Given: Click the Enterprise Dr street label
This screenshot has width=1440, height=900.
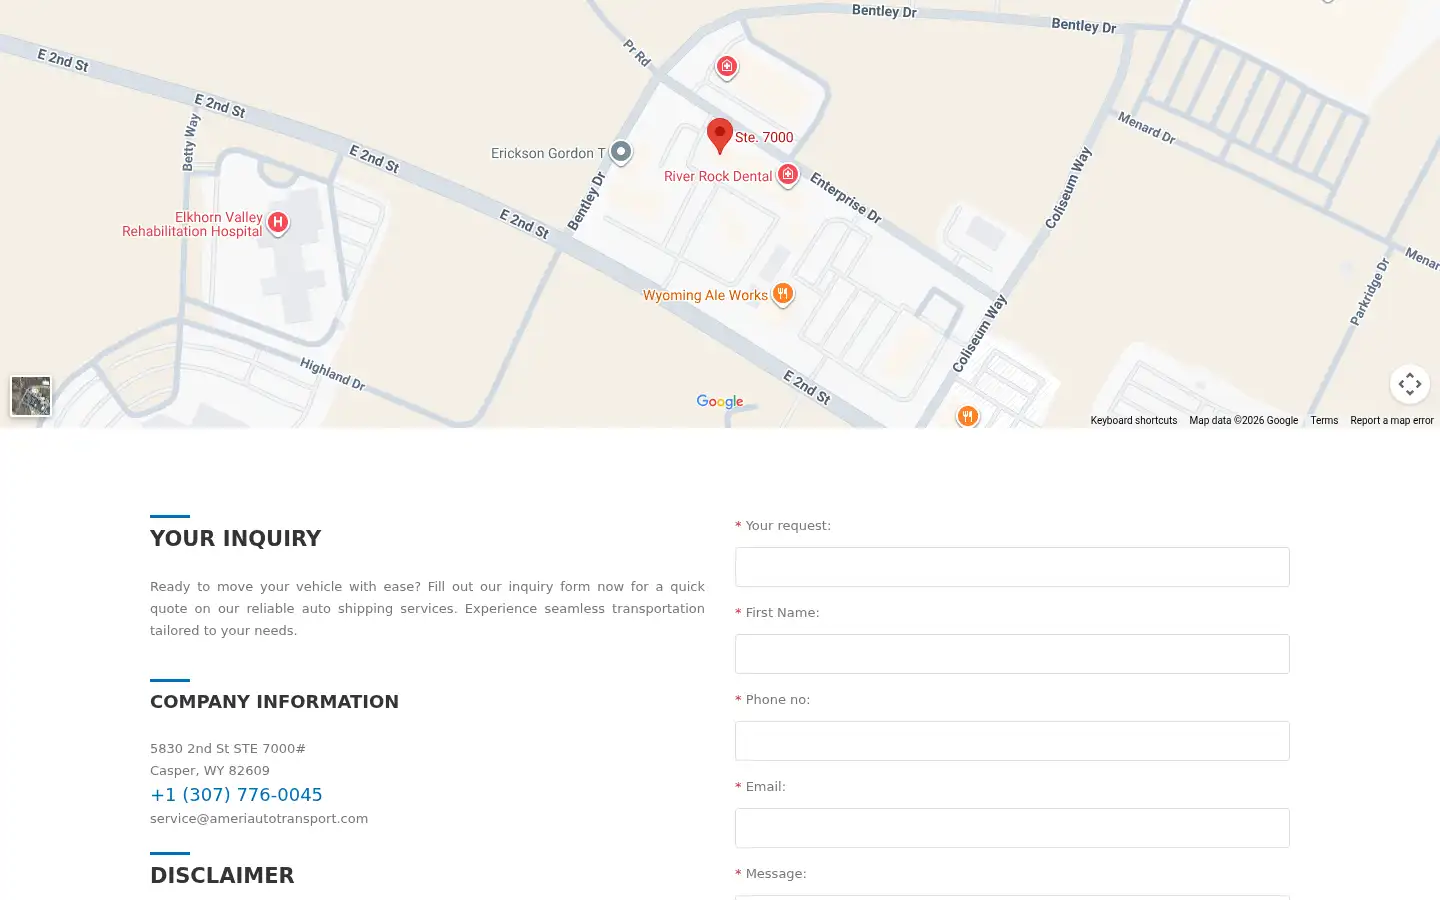Looking at the screenshot, I should tap(846, 198).
